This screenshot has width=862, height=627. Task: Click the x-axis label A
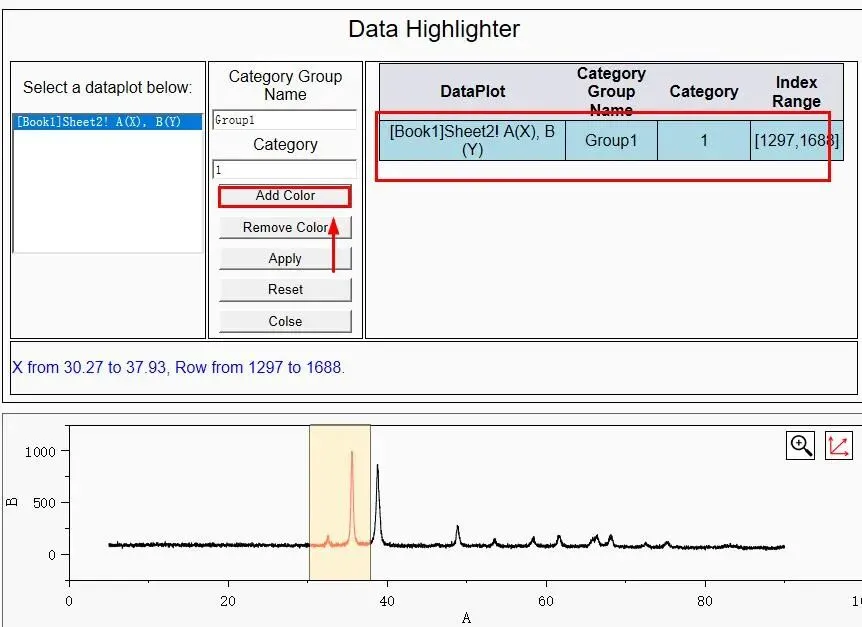coord(466,618)
